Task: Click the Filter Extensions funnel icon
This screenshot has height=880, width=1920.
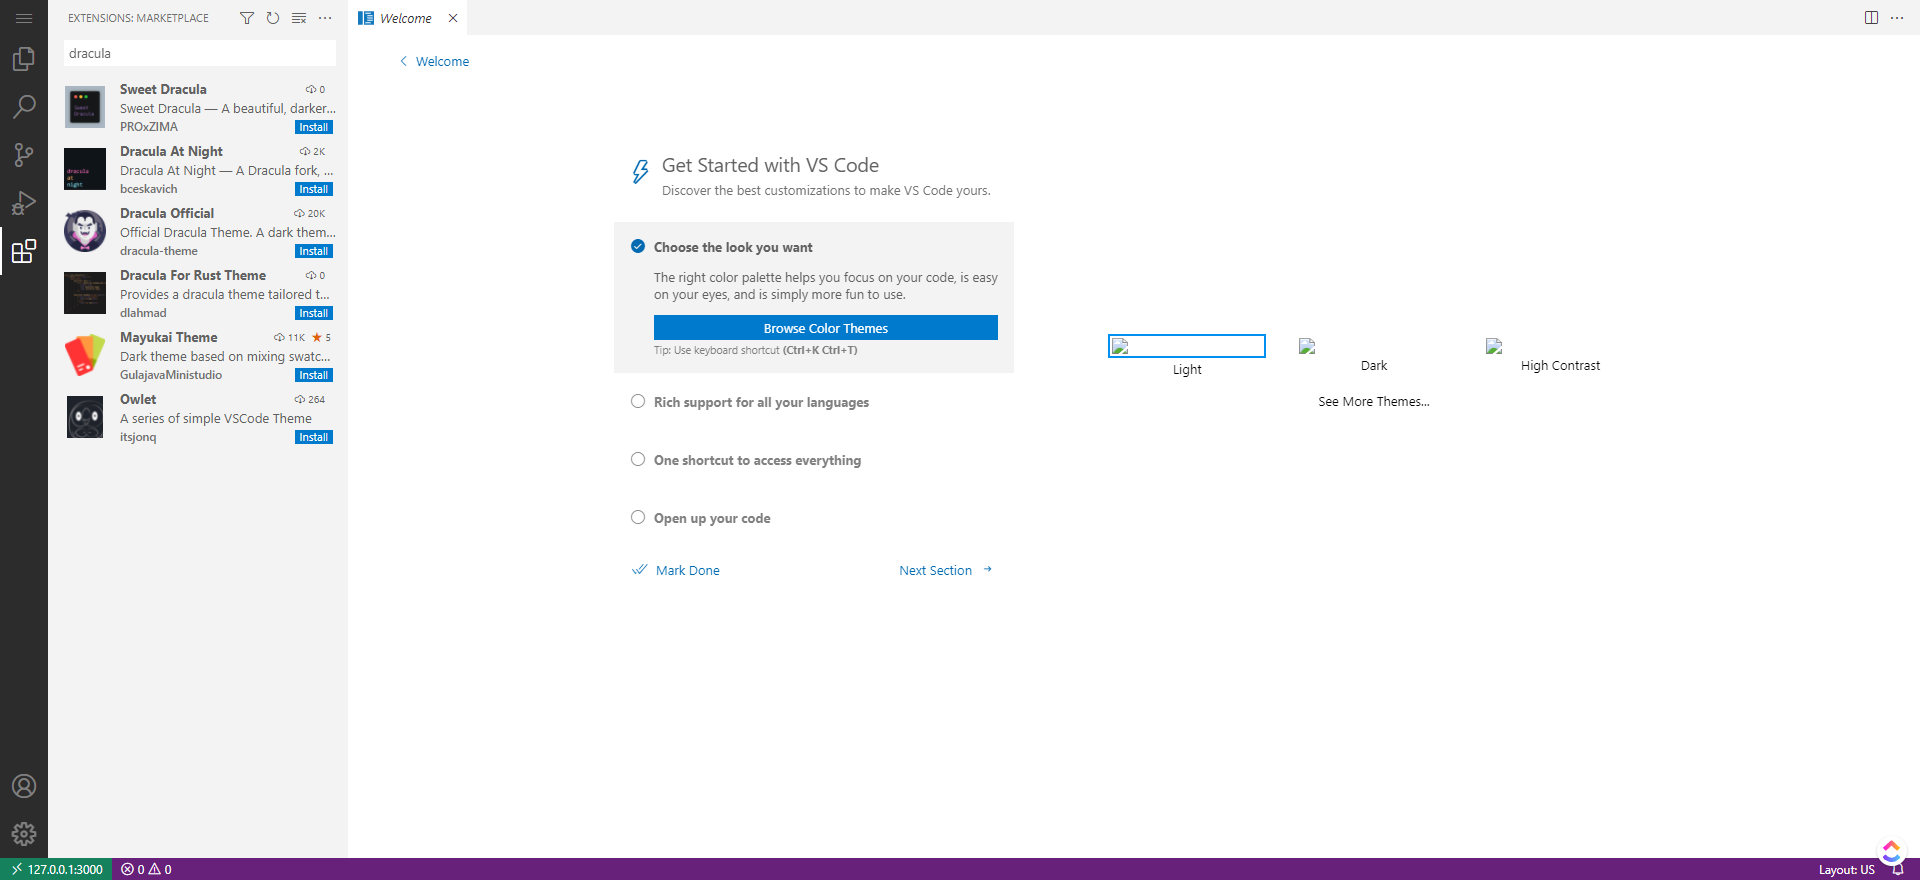Action: pos(247,18)
